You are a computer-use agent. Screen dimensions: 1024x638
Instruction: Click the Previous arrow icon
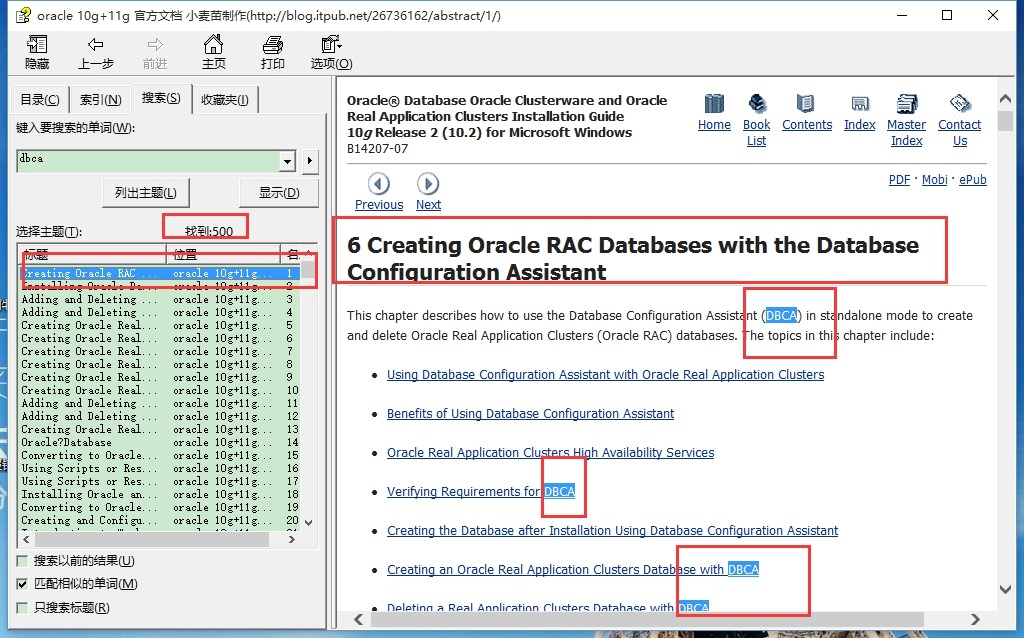[379, 183]
